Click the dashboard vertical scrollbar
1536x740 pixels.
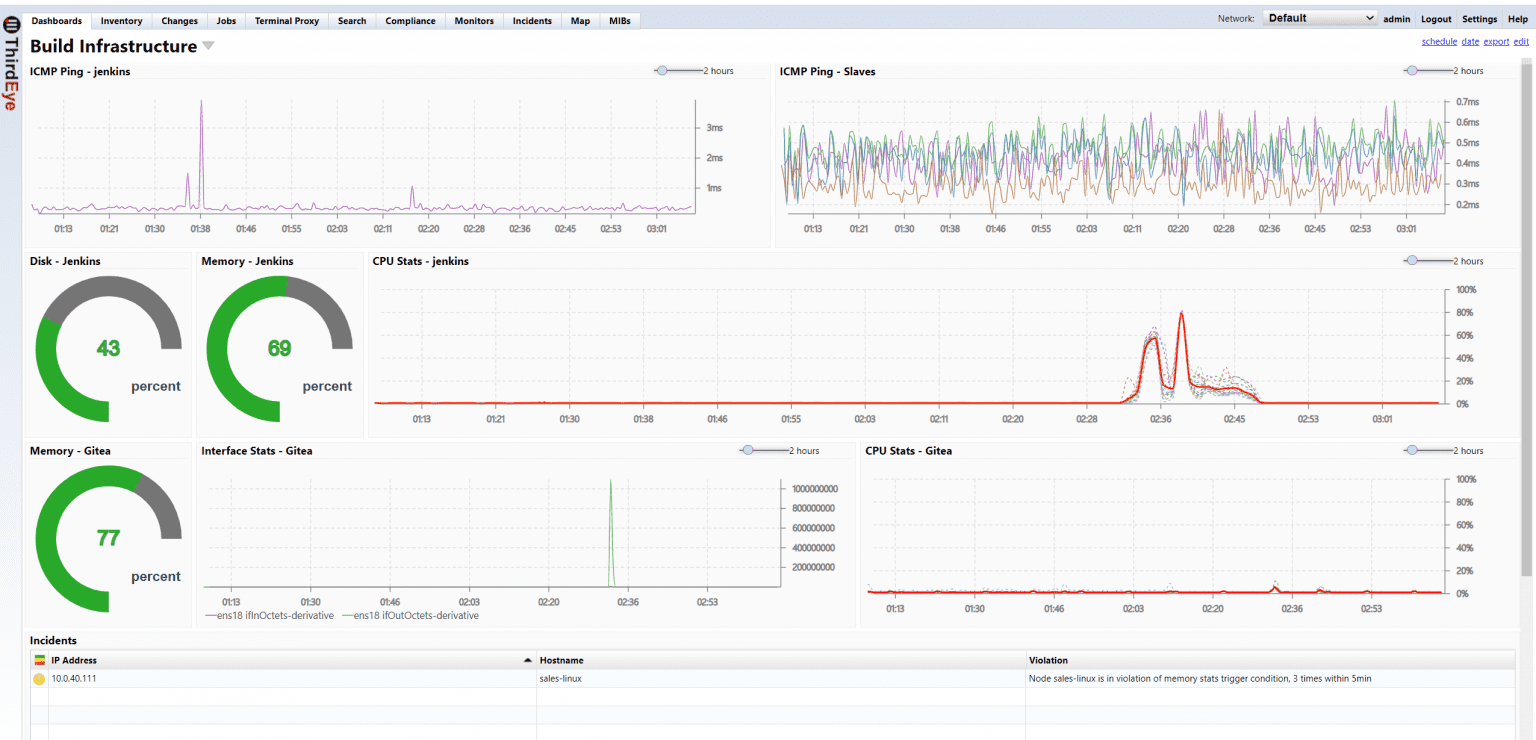click(1526, 320)
